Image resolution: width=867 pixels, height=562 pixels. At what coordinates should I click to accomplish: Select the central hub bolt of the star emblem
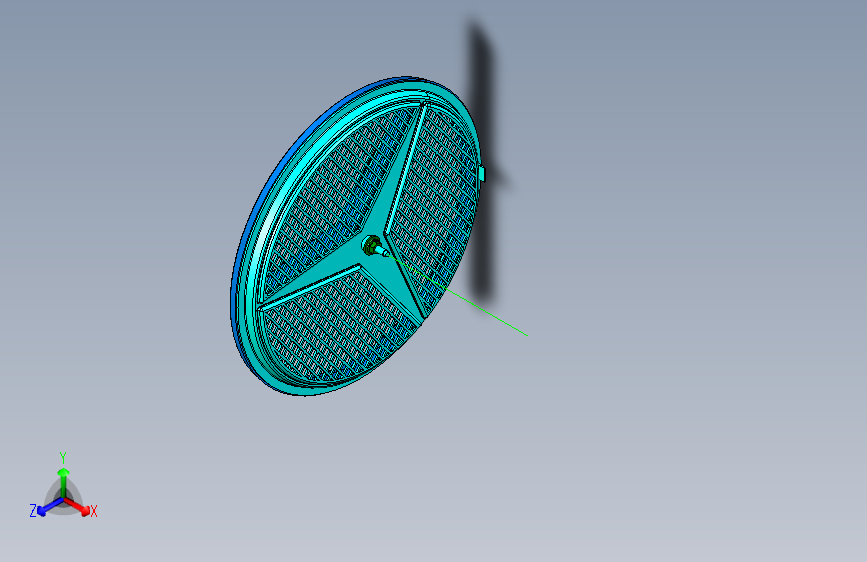tap(373, 244)
